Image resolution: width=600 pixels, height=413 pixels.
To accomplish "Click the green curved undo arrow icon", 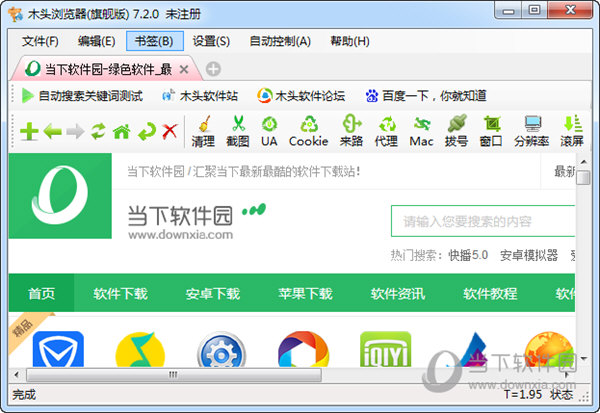I will pyautogui.click(x=147, y=132).
